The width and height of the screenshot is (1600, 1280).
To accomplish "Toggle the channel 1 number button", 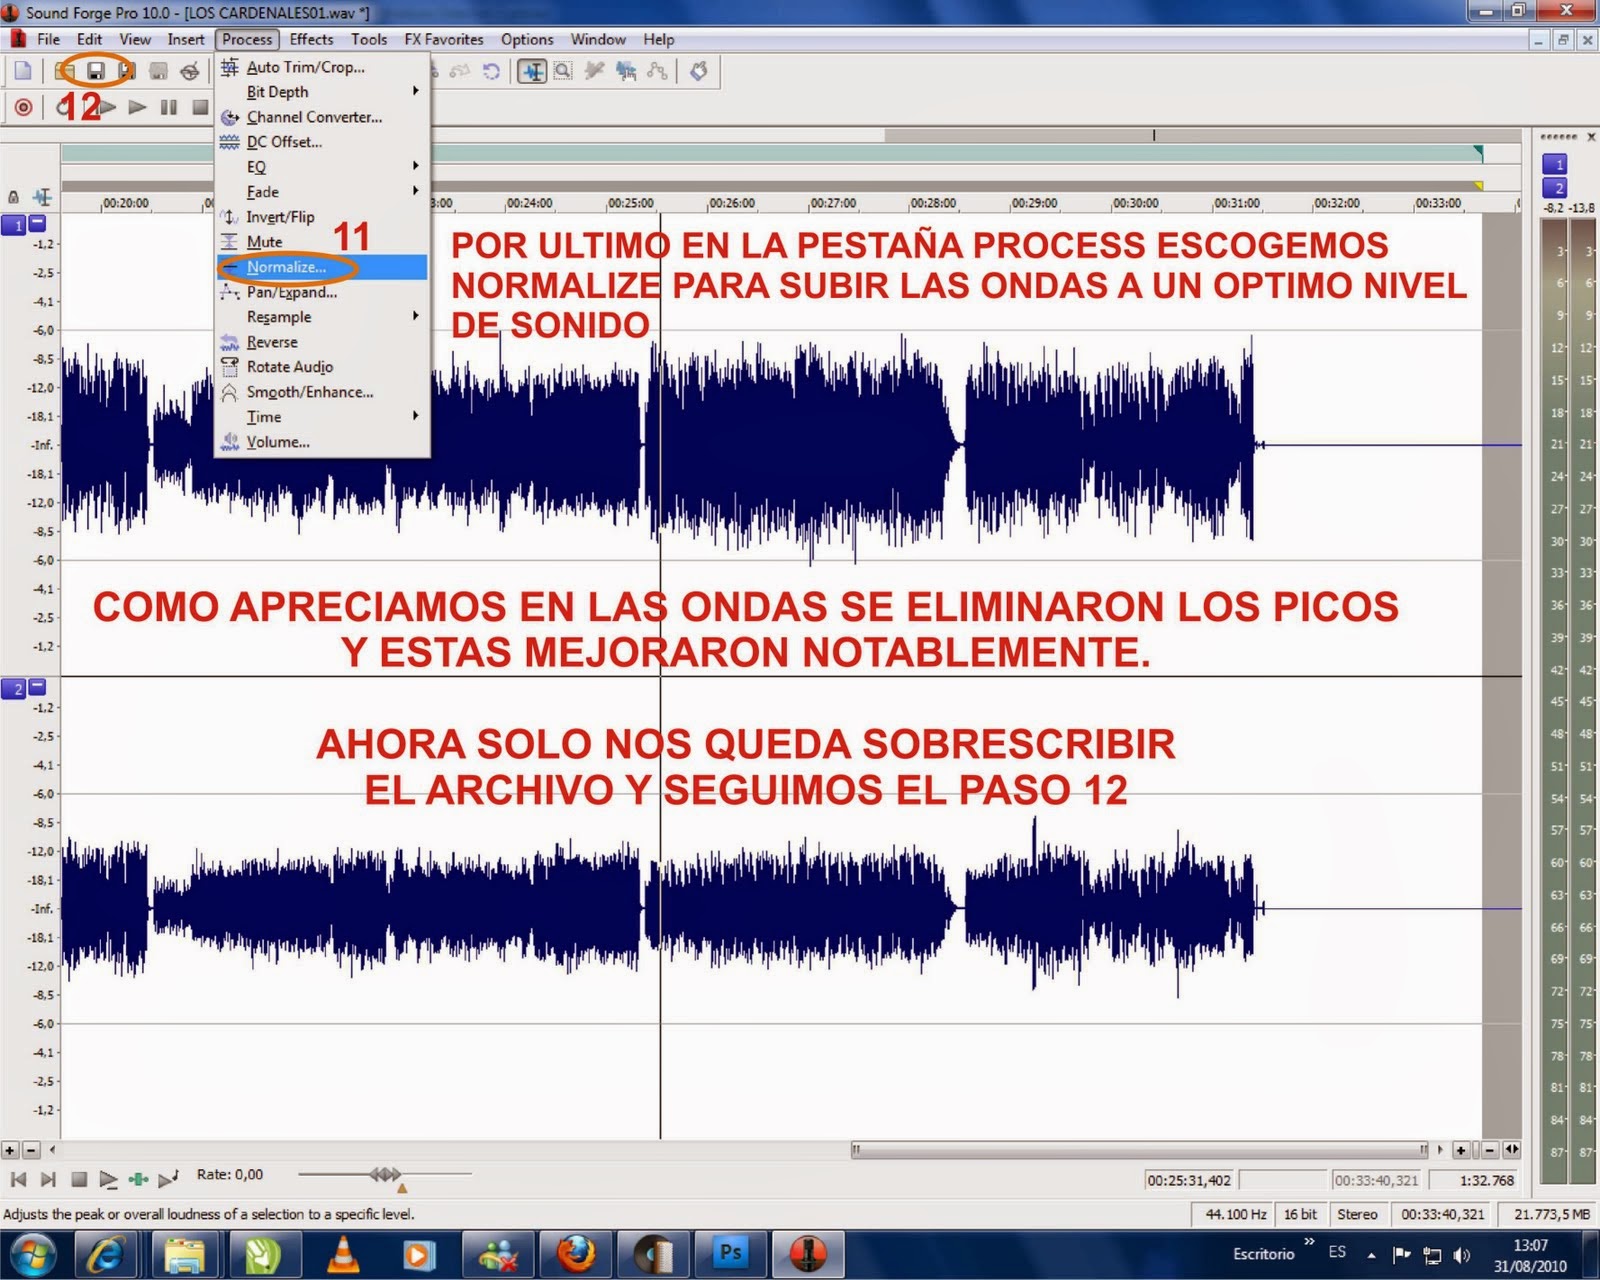I will (14, 226).
